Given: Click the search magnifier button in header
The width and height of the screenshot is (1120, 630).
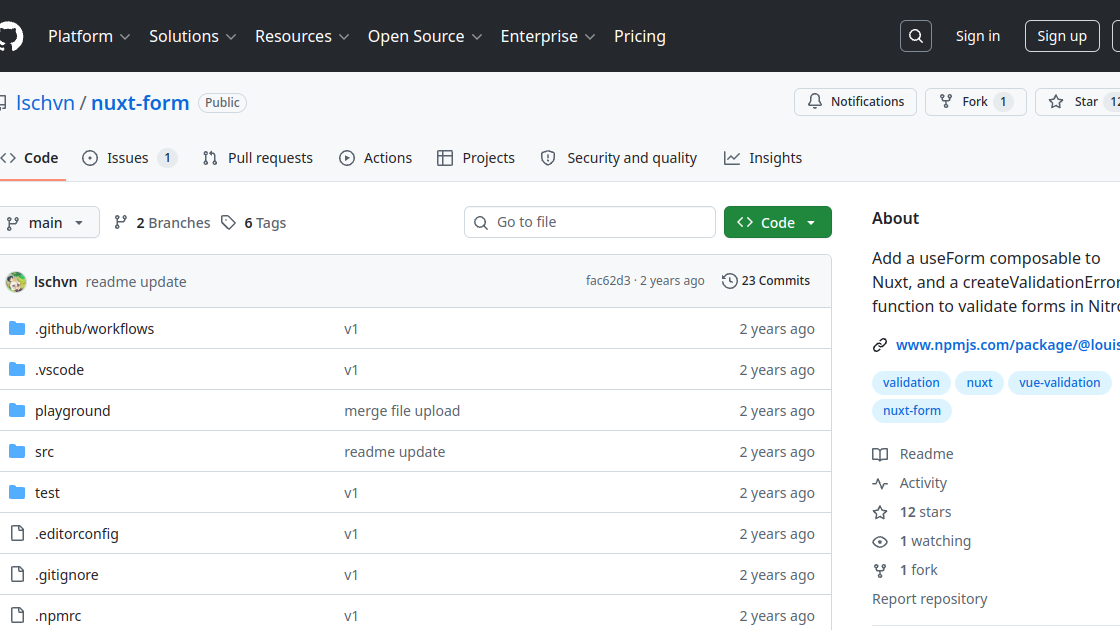Looking at the screenshot, I should point(915,36).
